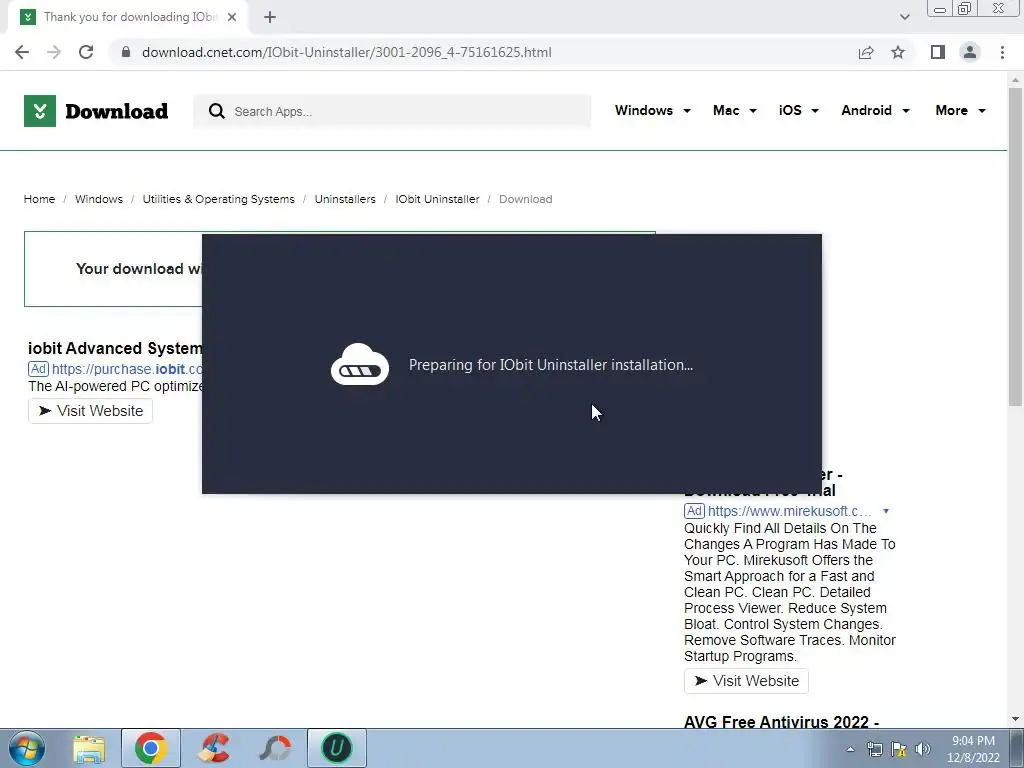Expand the mirekusoft ad options arrow

pos(886,511)
